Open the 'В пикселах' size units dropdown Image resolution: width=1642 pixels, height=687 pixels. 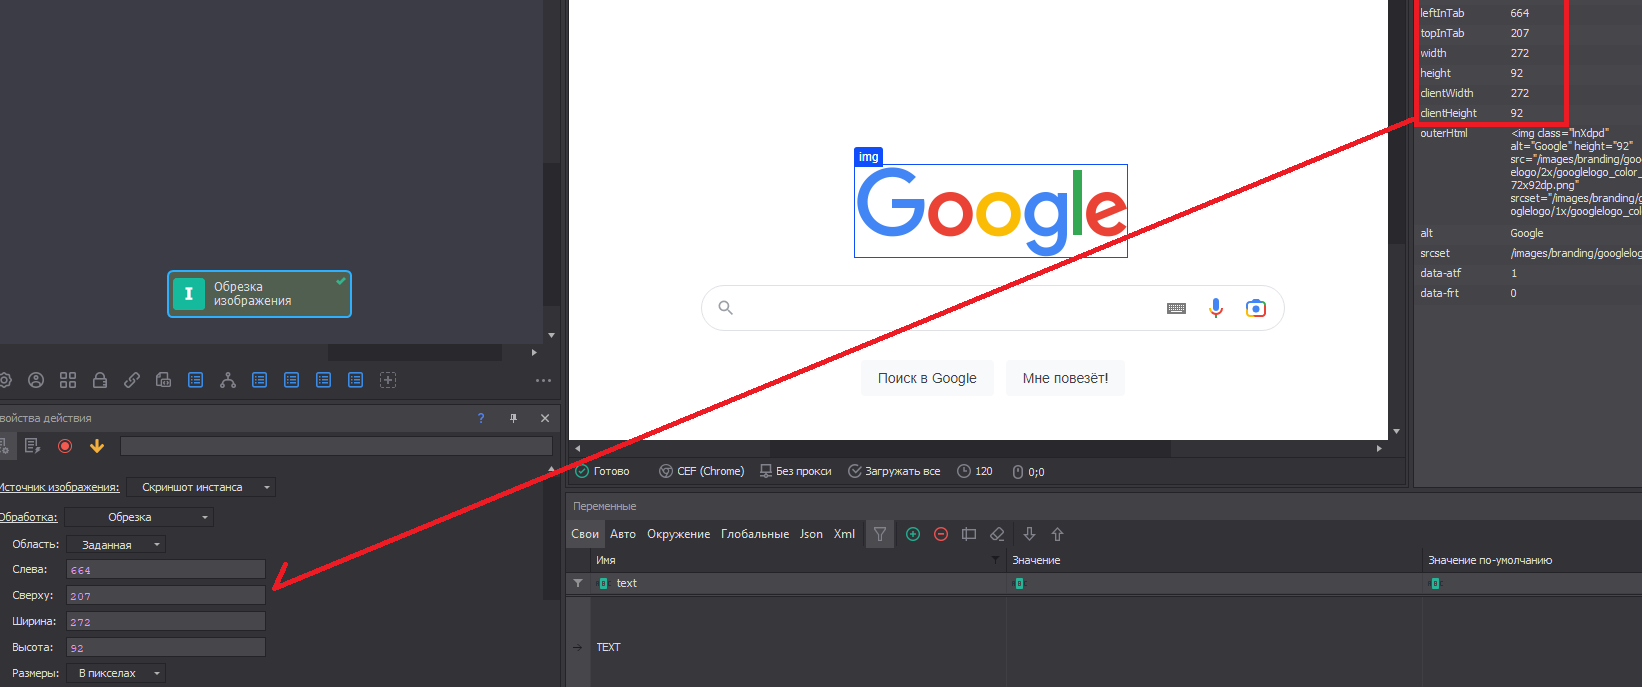[x=116, y=673]
